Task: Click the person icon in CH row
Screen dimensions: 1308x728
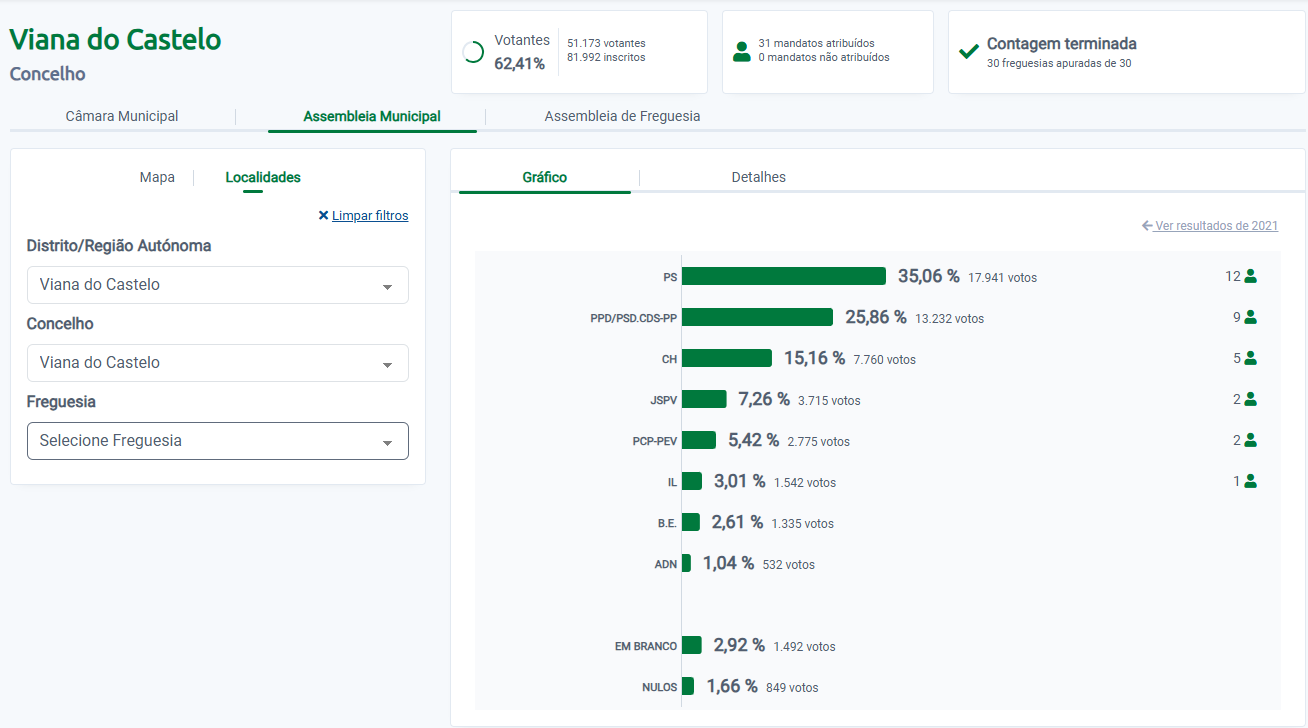Action: 1250,359
